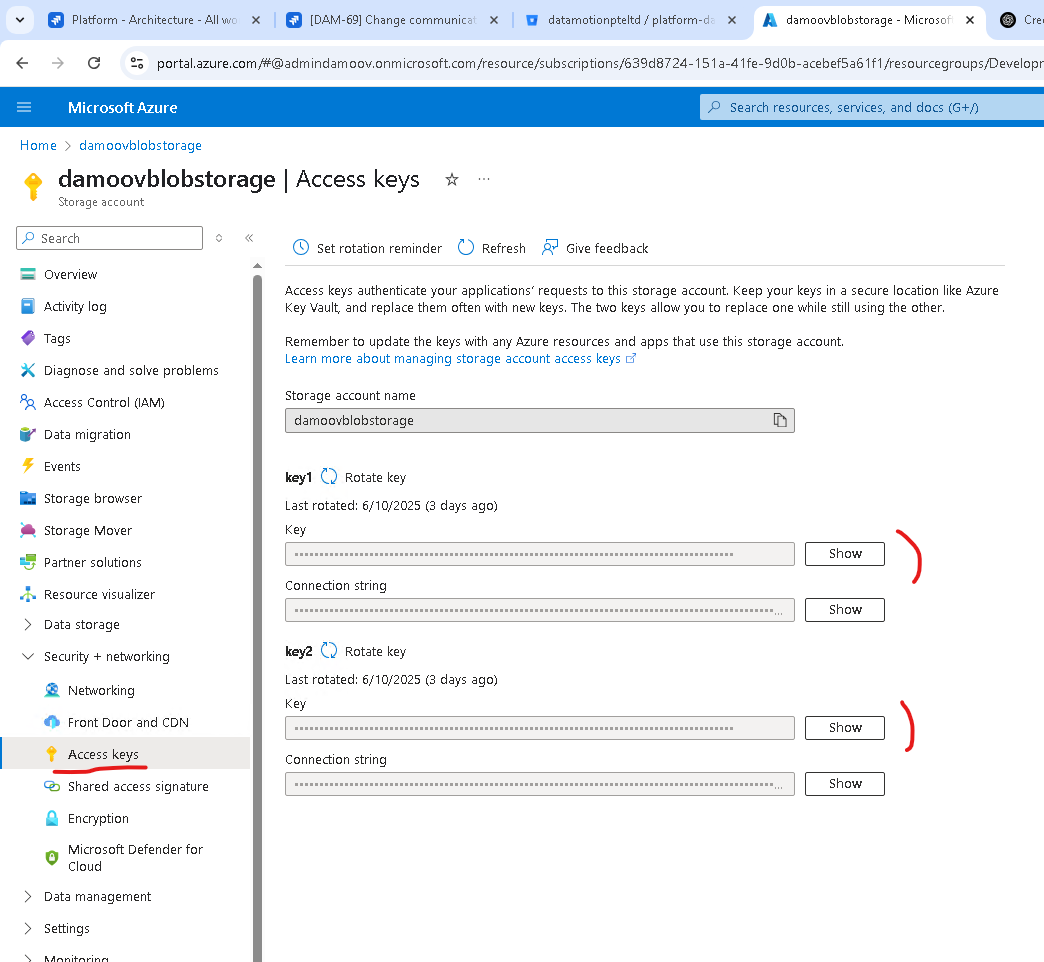Click the sidebar menu Search field
Screen dimensions: 1044x962
tap(109, 238)
